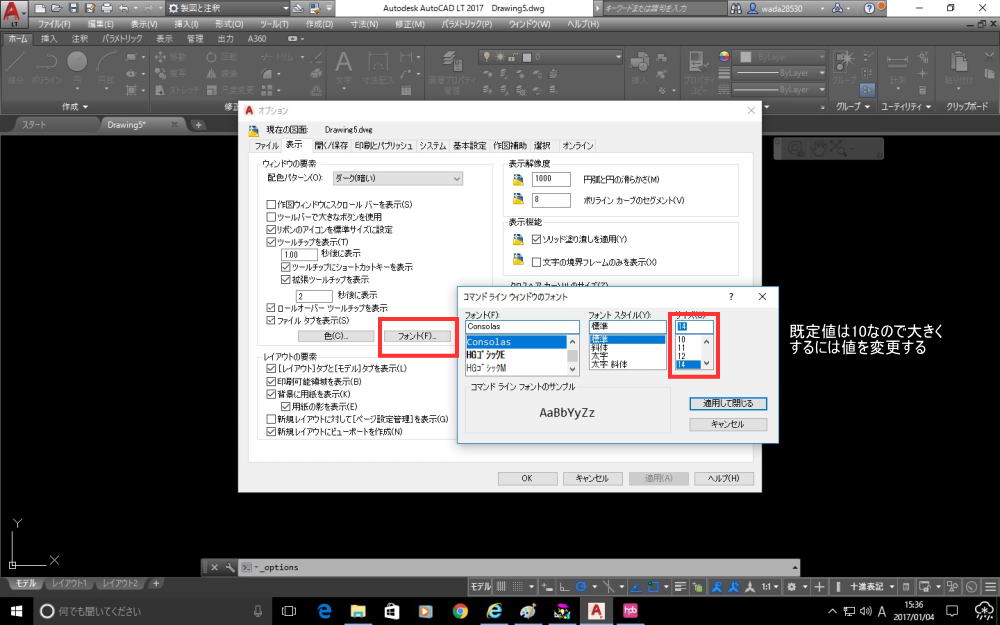
Task: Enable text boundary frame only (X) checkbox
Action: (536, 261)
